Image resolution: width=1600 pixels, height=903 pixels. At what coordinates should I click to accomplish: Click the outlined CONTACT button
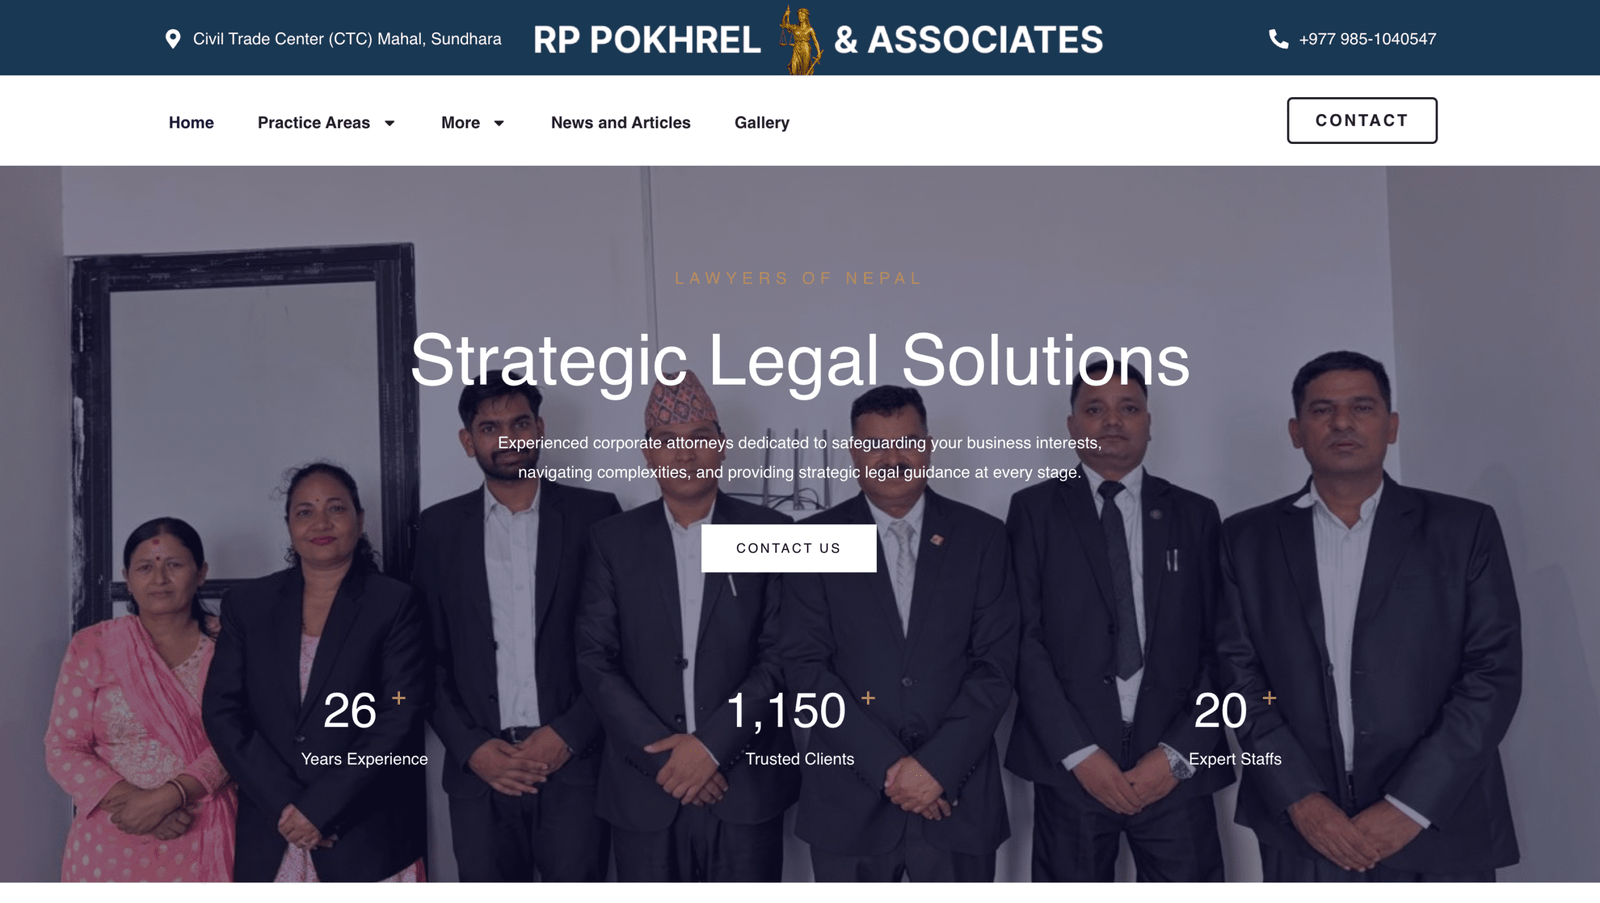click(x=1361, y=120)
